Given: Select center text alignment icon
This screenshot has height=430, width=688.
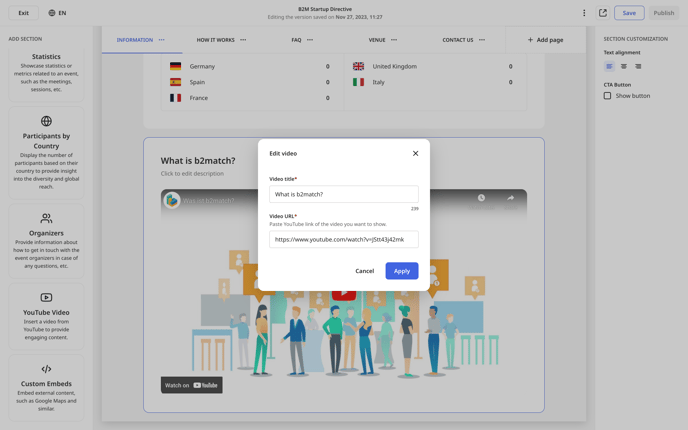Looking at the screenshot, I should 624,66.
